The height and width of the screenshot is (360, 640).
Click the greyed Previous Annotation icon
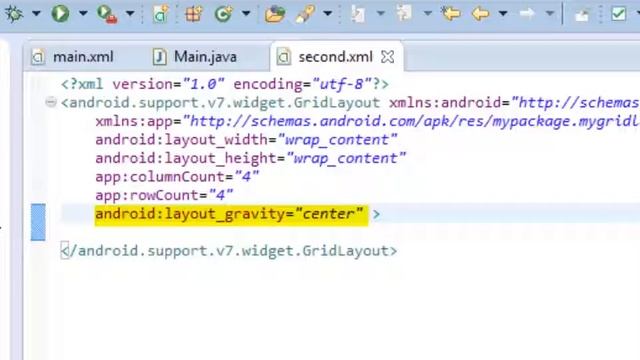404,14
